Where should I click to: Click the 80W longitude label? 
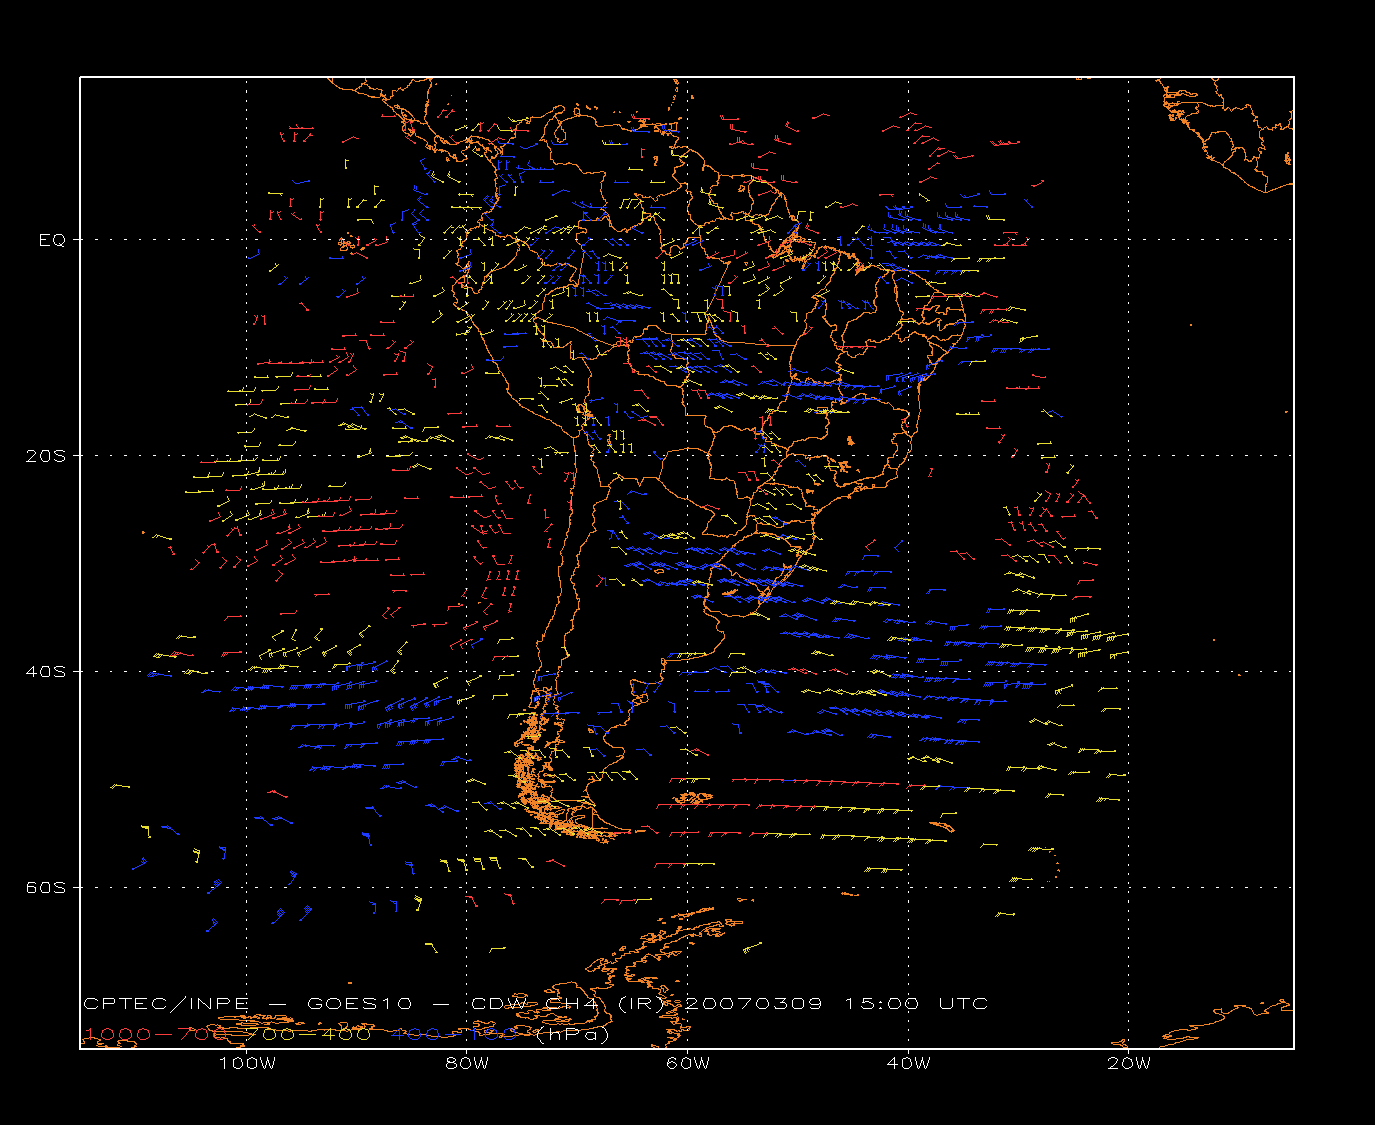(x=467, y=1063)
